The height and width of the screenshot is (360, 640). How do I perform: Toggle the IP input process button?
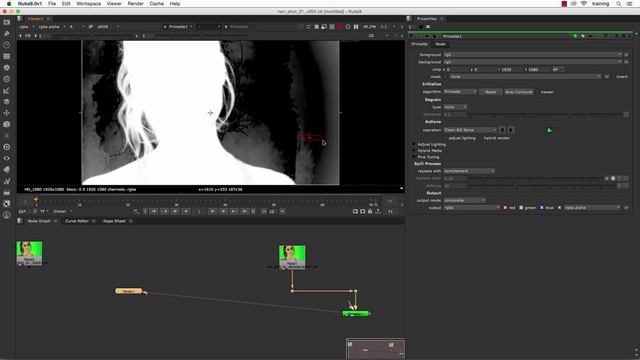click(91, 27)
